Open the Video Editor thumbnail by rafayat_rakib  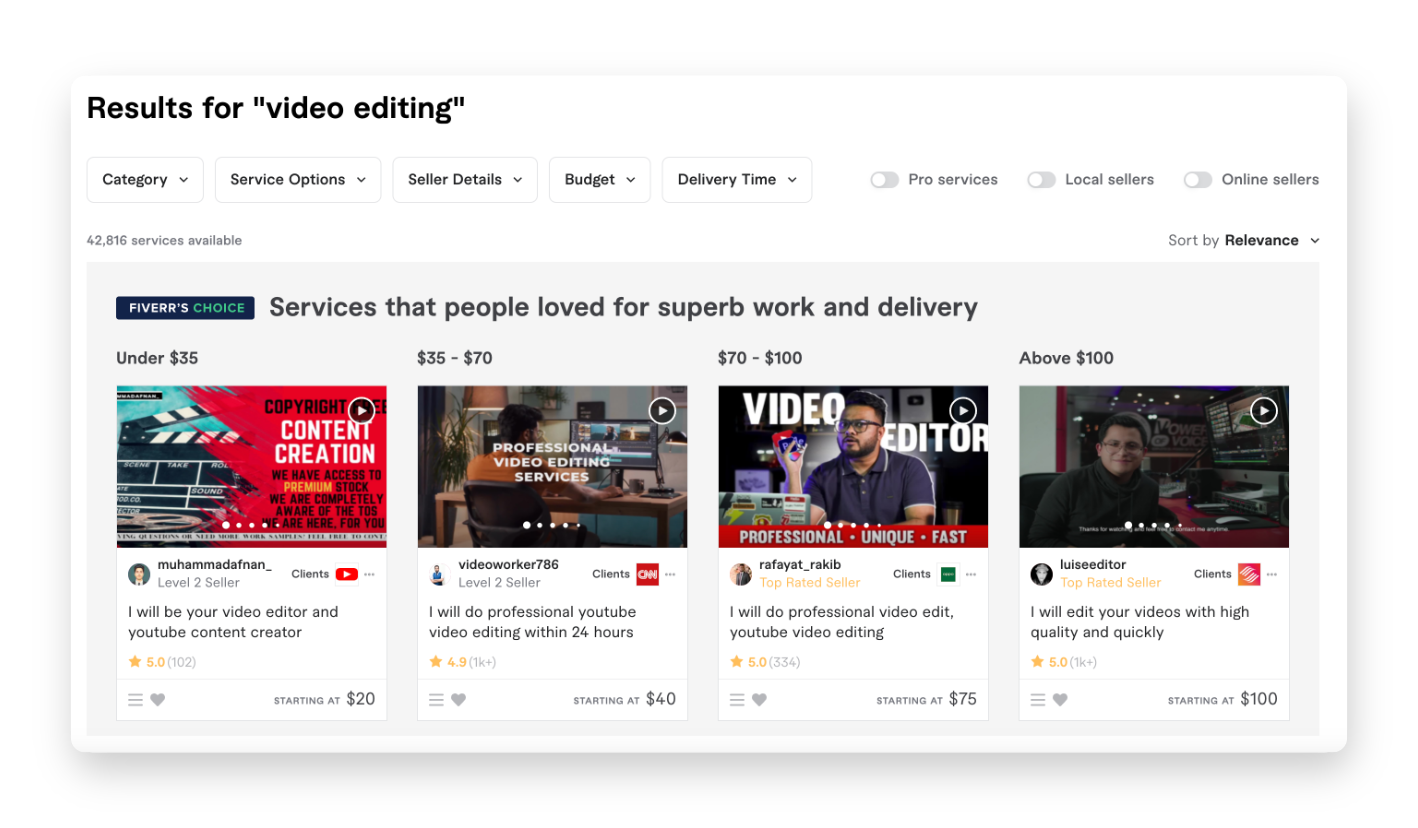(x=854, y=467)
